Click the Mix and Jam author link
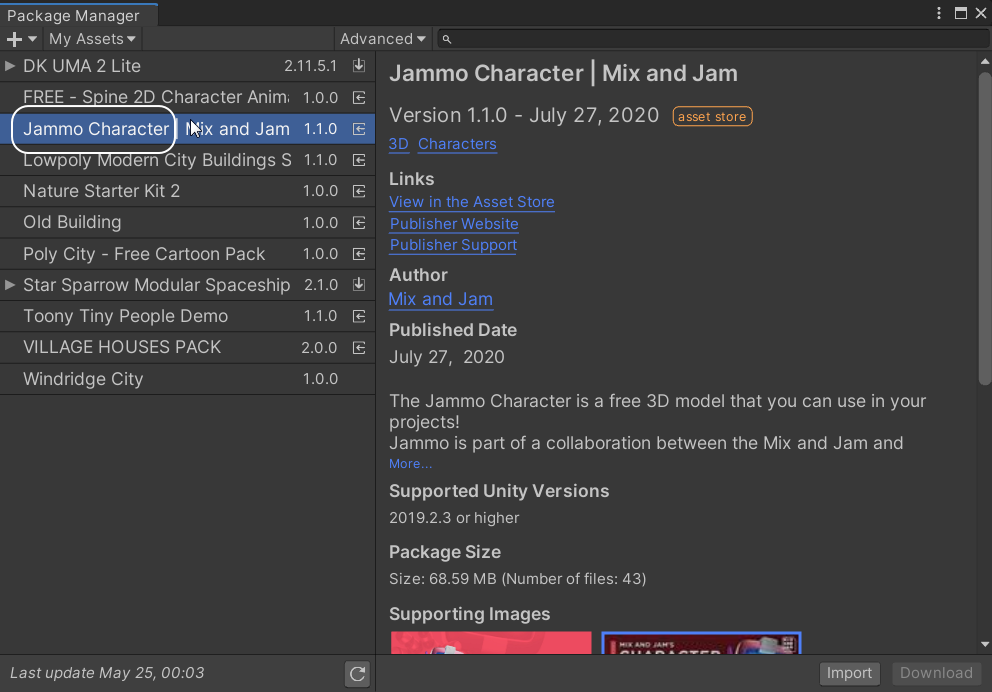Viewport: 992px width, 692px height. pyautogui.click(x=440, y=299)
